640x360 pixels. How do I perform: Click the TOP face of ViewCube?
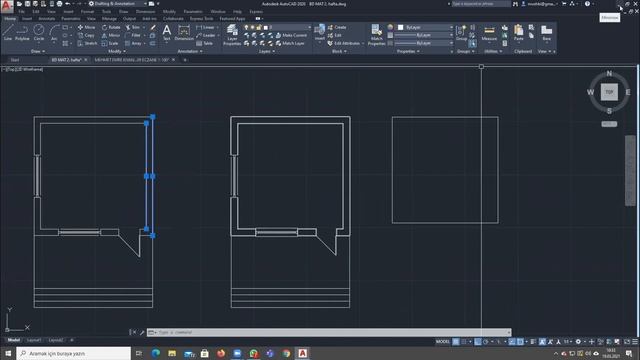coord(609,92)
